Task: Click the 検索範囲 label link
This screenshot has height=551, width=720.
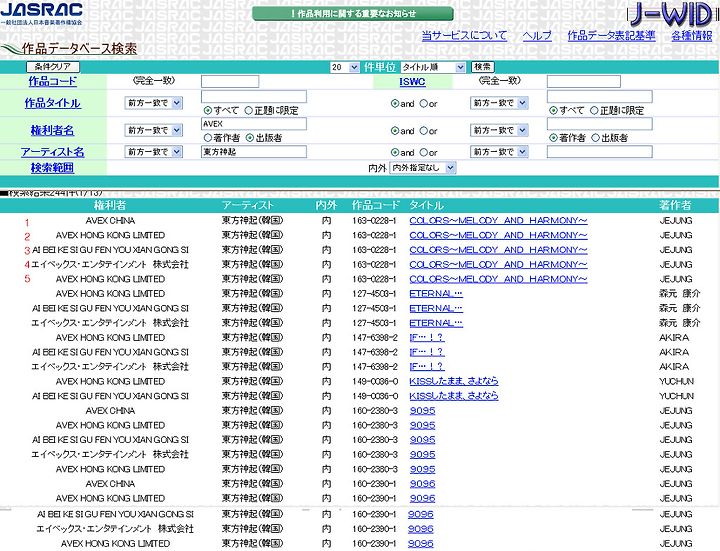Action: pyautogui.click(x=52, y=168)
